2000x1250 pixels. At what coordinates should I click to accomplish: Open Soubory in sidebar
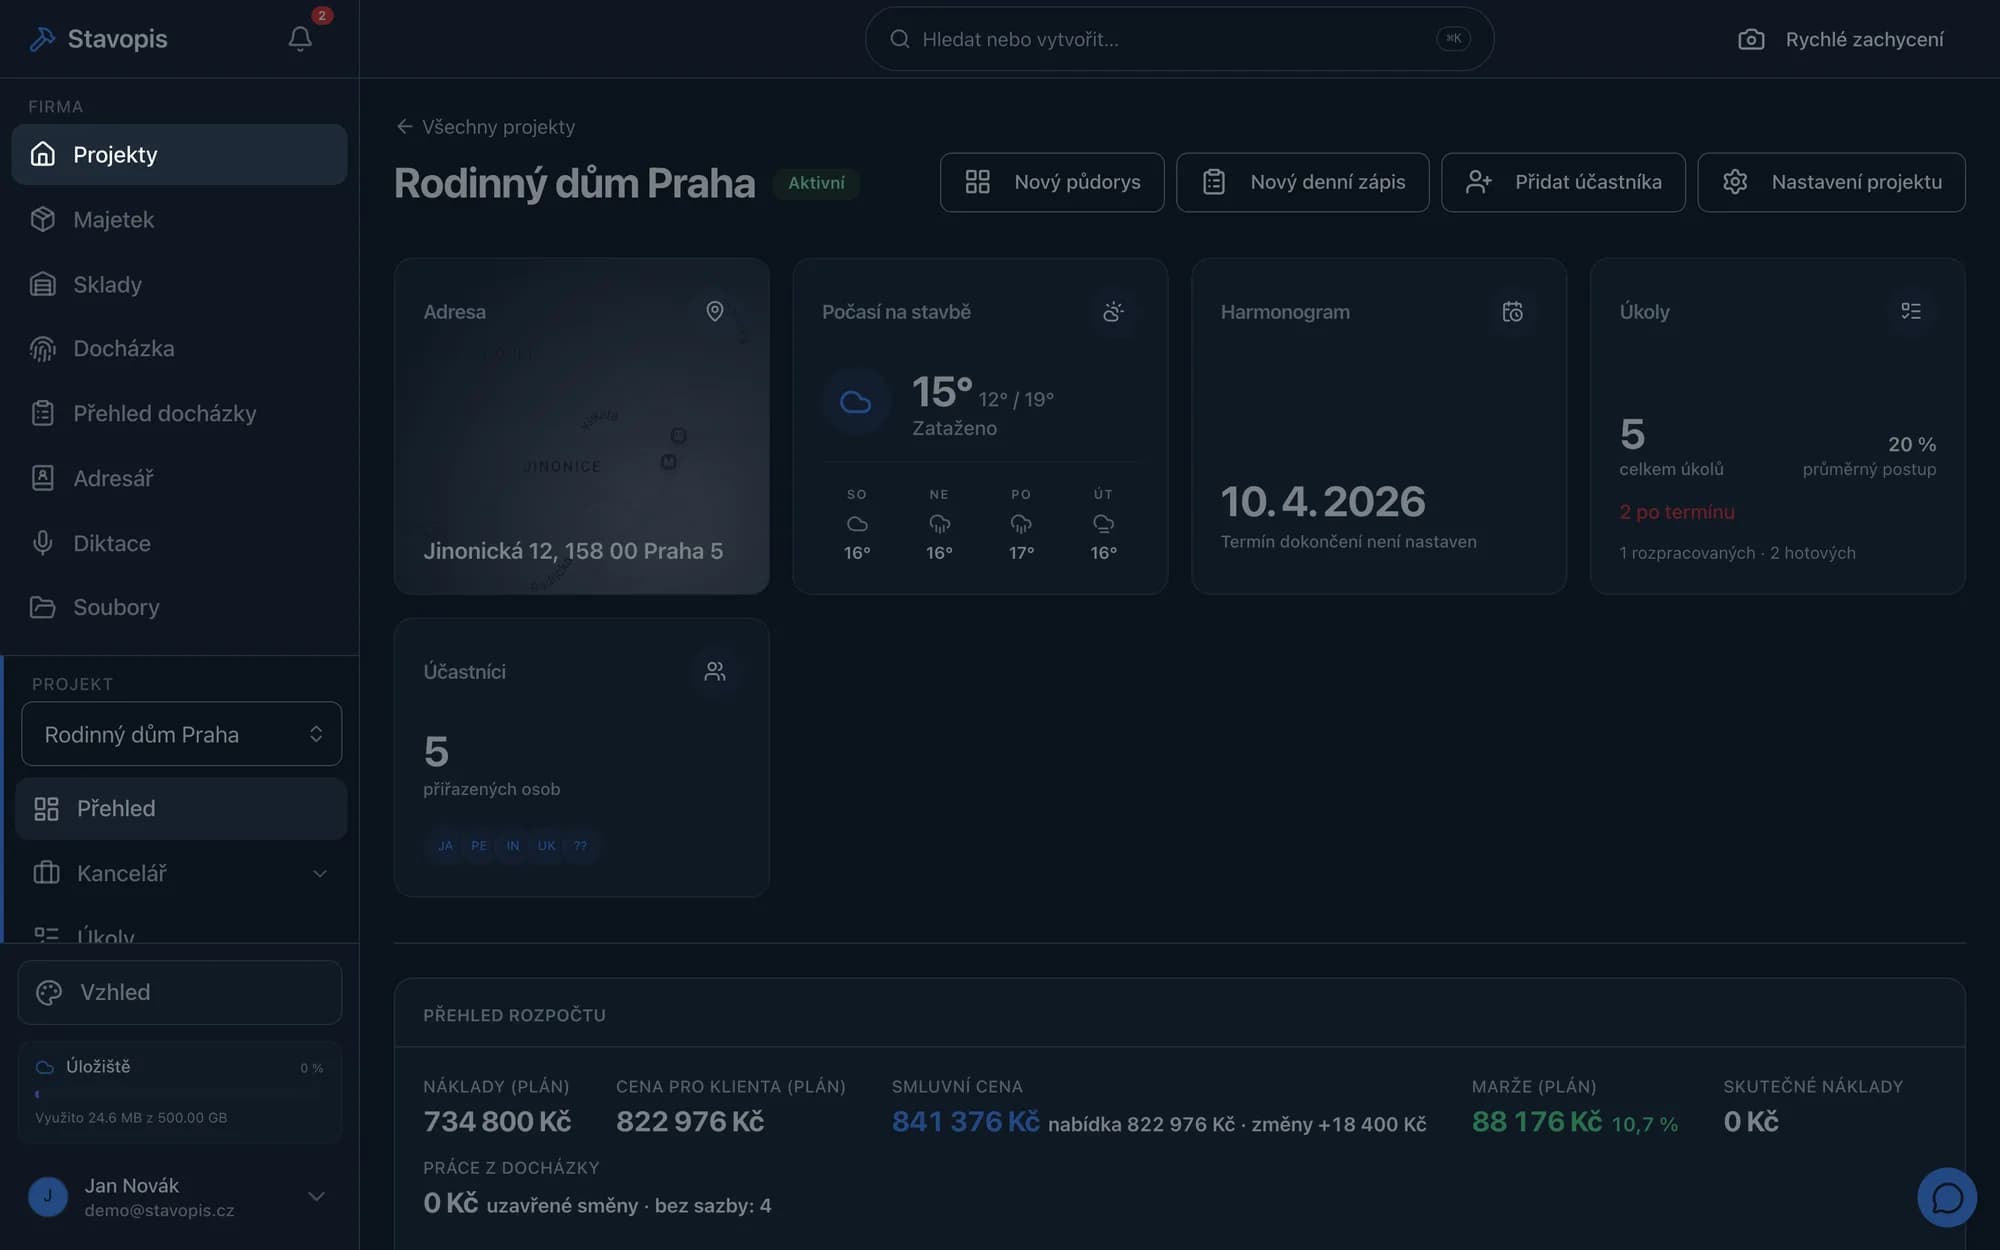tap(179, 607)
